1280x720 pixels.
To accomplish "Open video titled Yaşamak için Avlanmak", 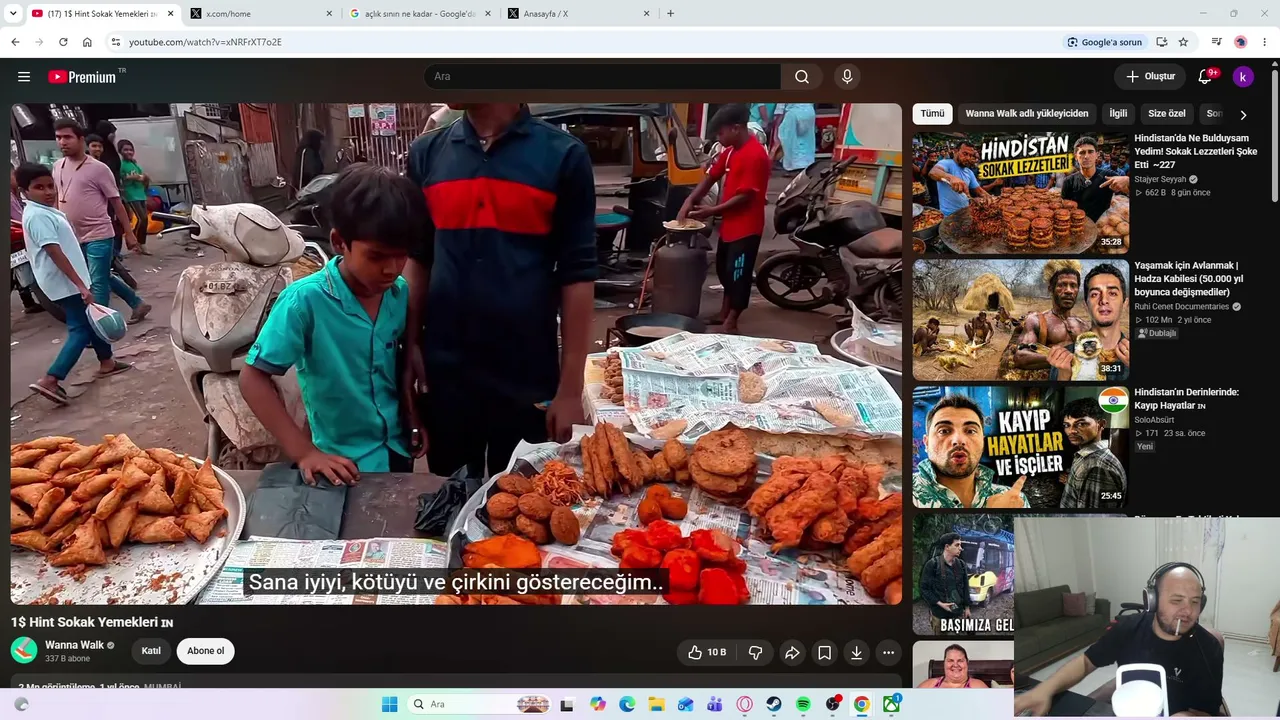I will click(1189, 279).
